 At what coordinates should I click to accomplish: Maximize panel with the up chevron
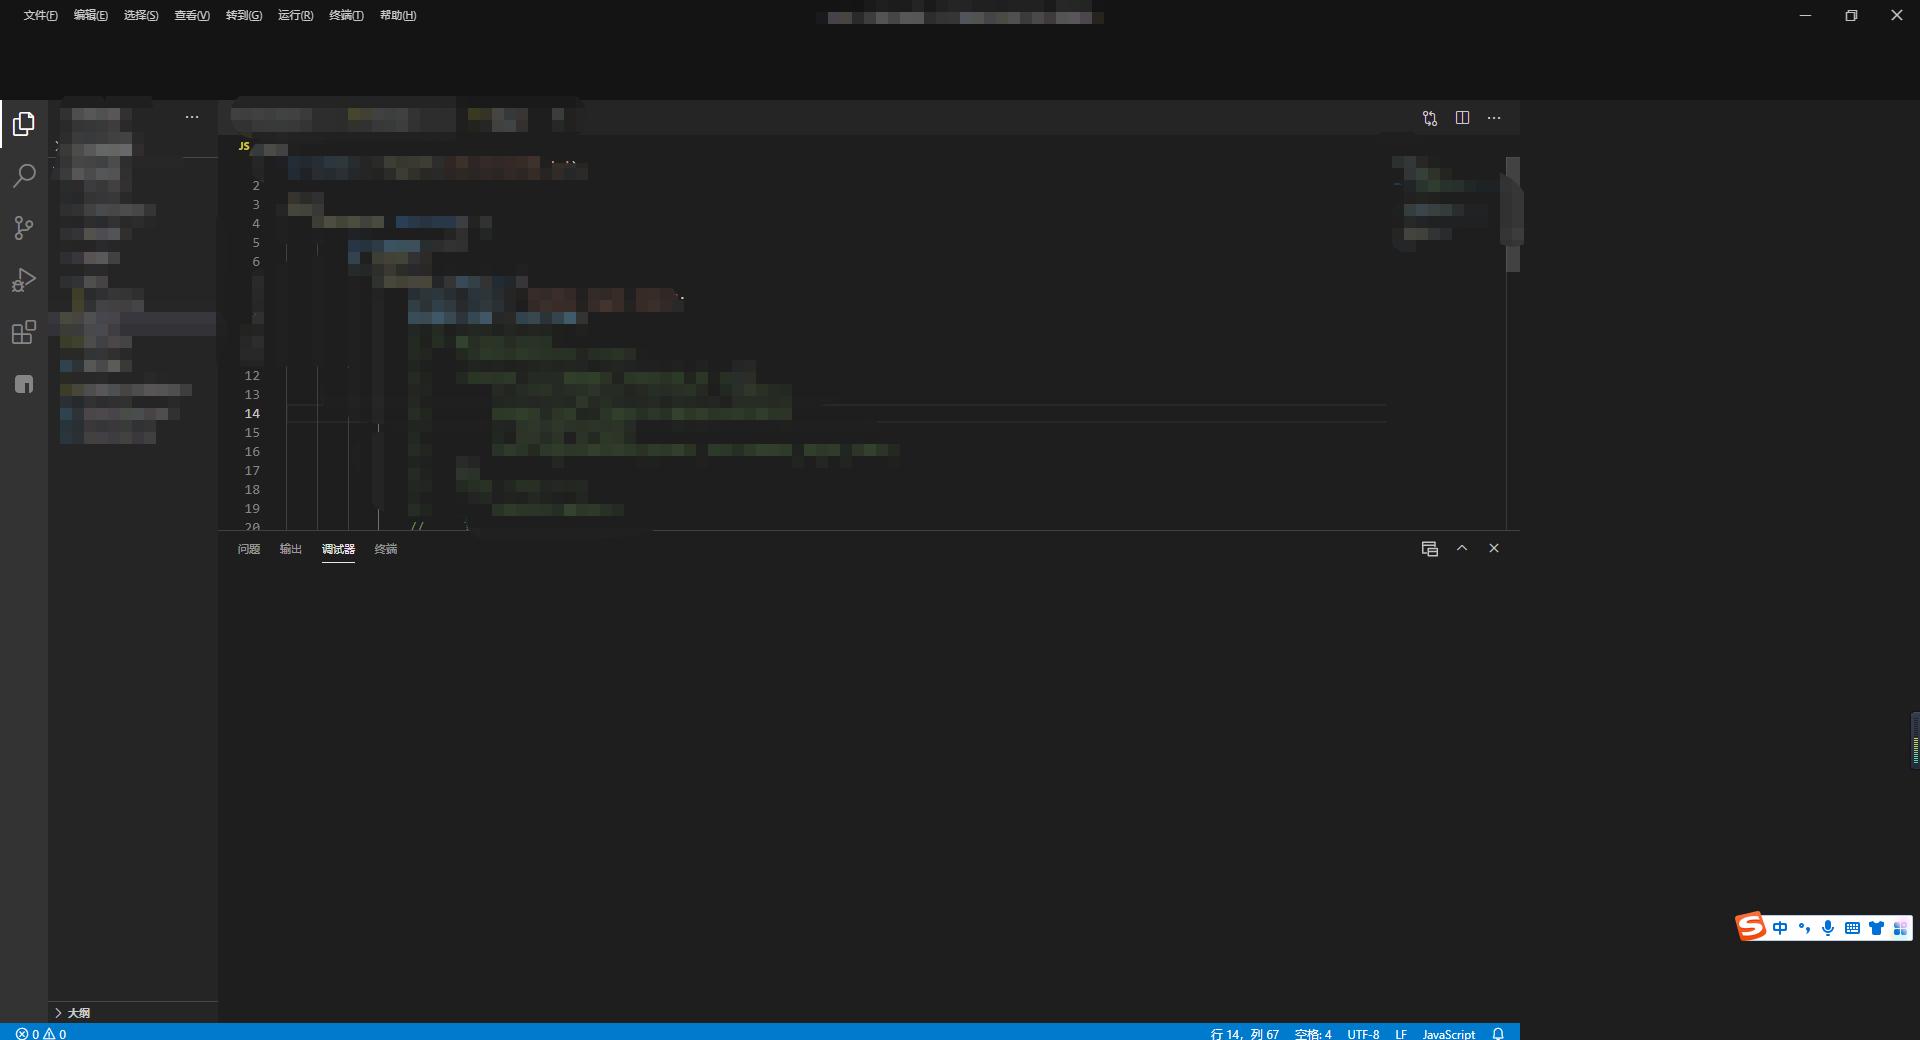pyautogui.click(x=1462, y=548)
